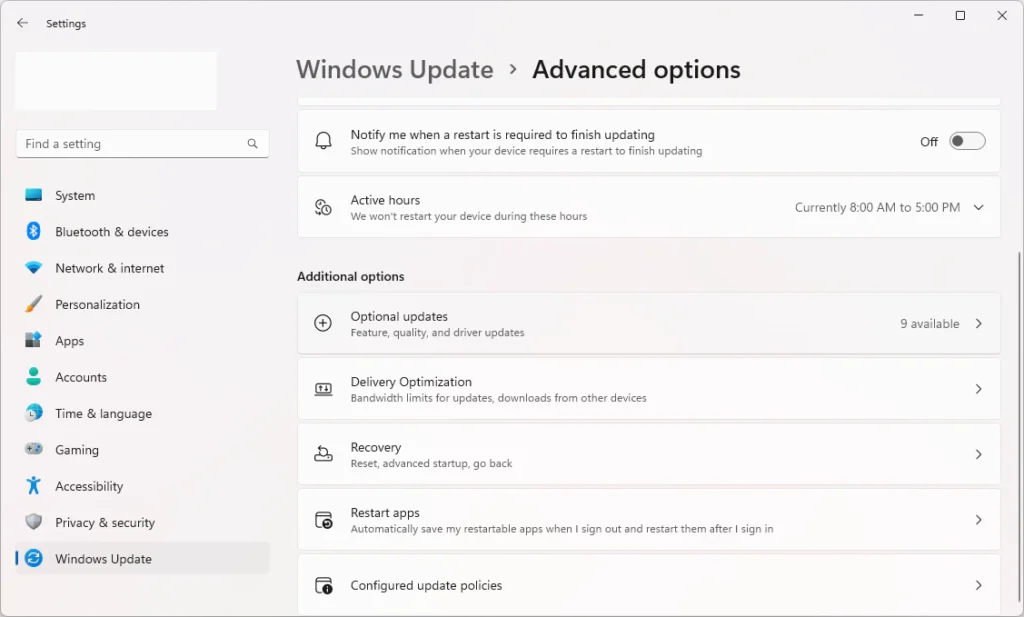Click Configured update policies chevron

(x=978, y=585)
